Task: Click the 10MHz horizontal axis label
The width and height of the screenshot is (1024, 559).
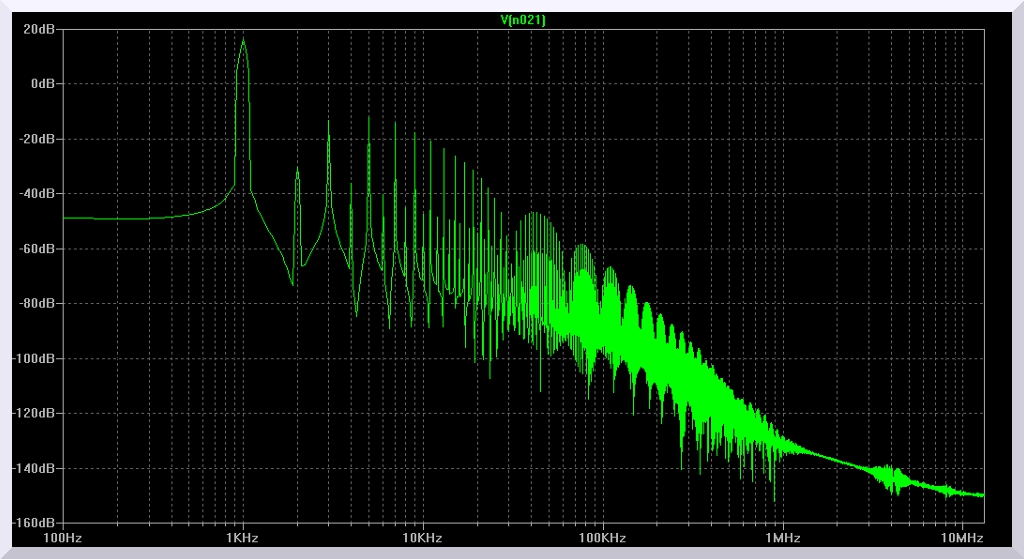Action: [962, 538]
